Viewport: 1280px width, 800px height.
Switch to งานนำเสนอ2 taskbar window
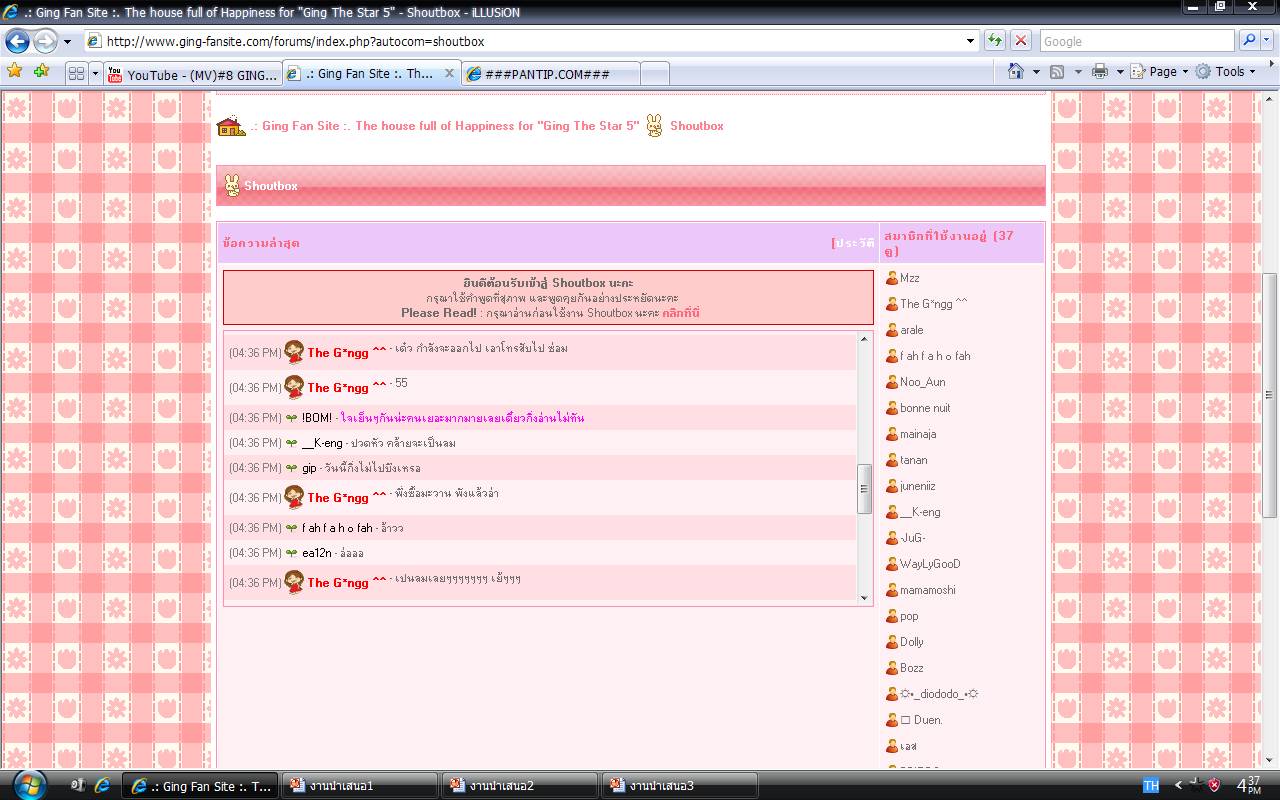[x=519, y=786]
